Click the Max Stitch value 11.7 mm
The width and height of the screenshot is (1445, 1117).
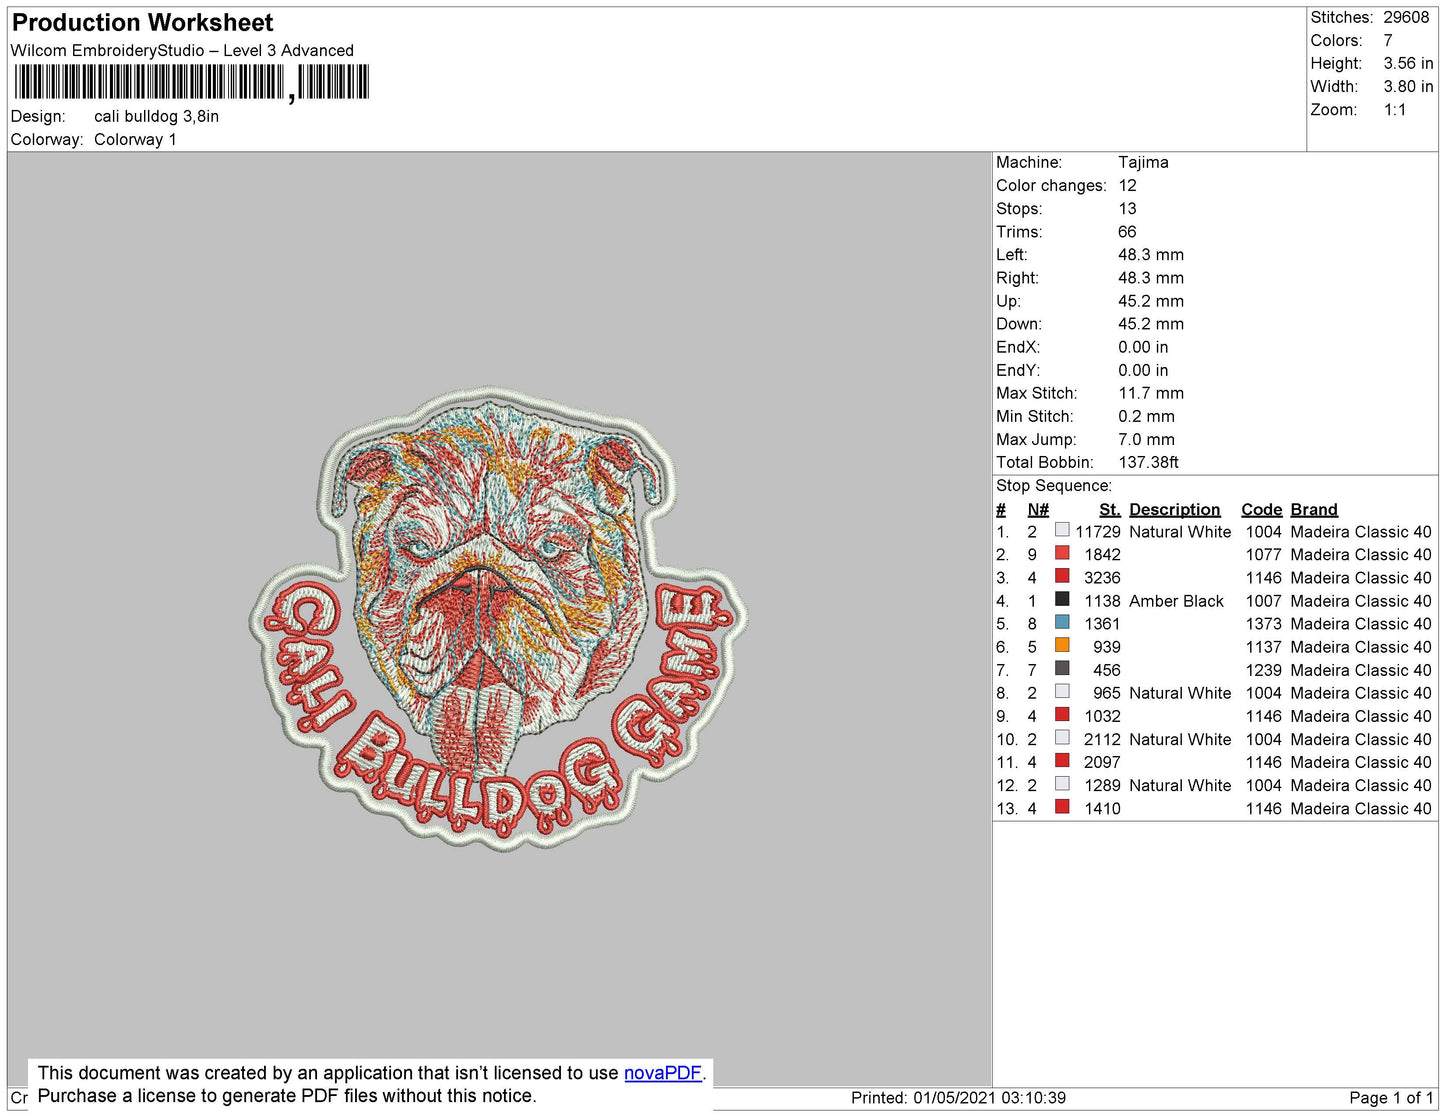[1151, 394]
